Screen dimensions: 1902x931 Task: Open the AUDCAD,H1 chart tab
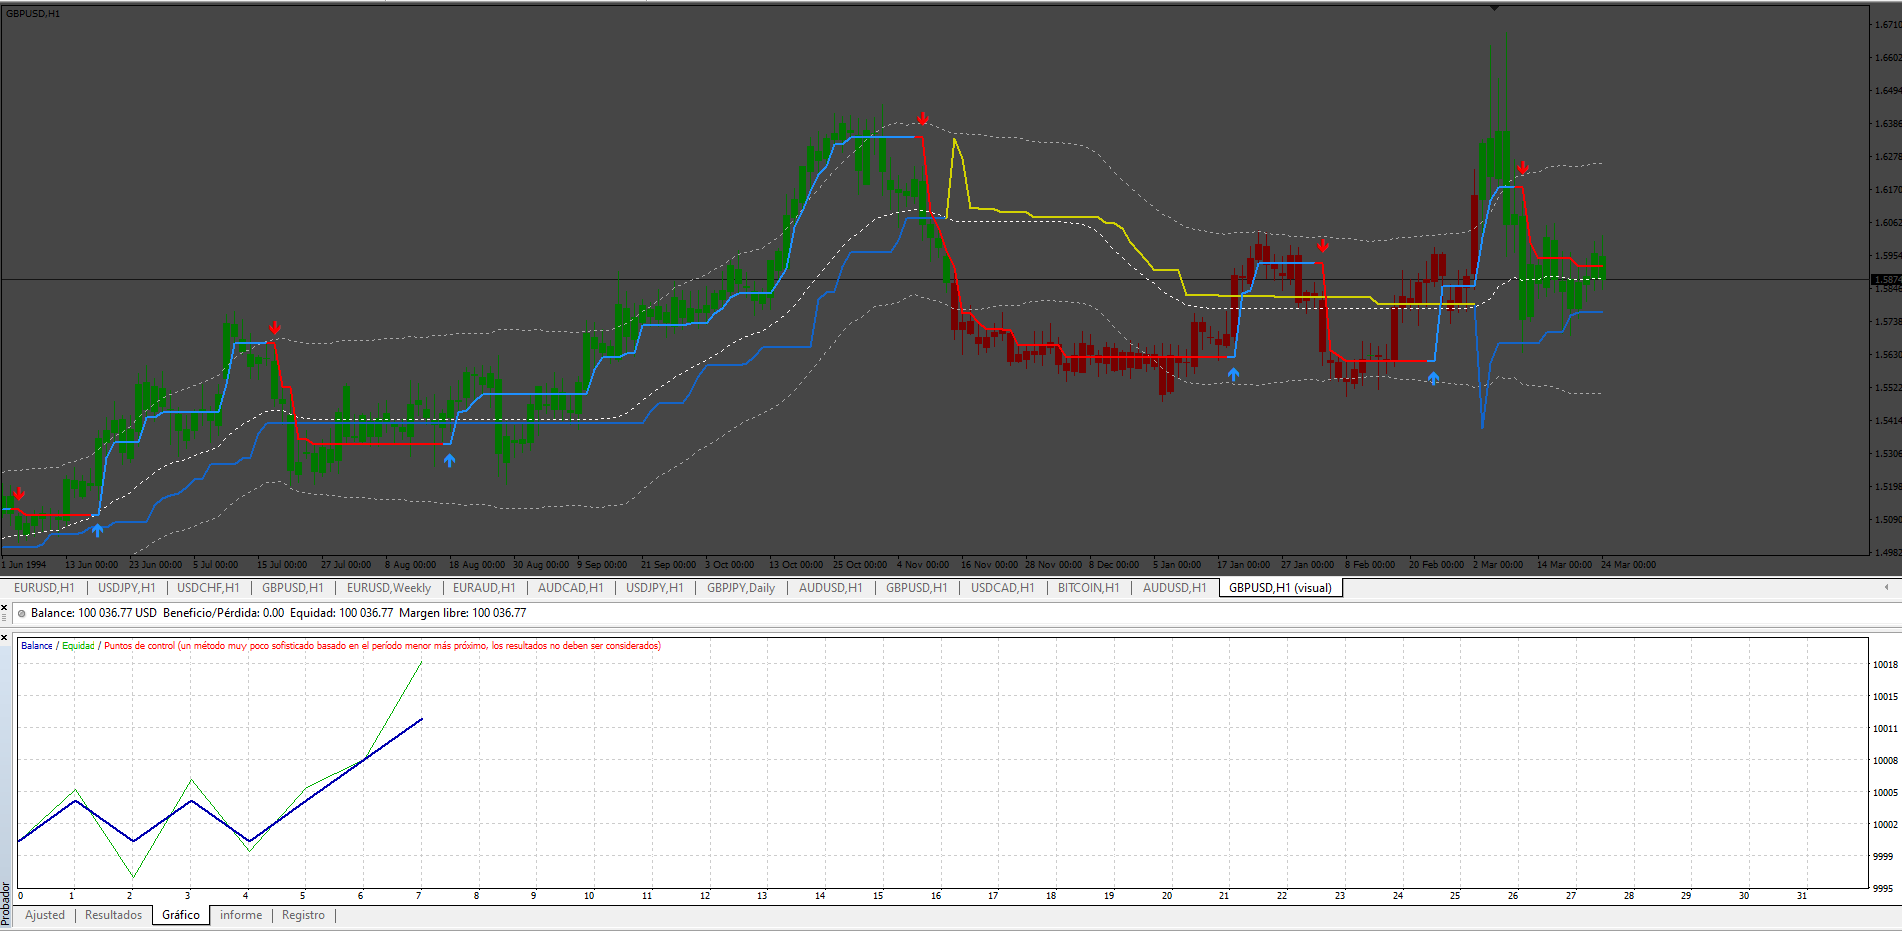click(x=571, y=588)
